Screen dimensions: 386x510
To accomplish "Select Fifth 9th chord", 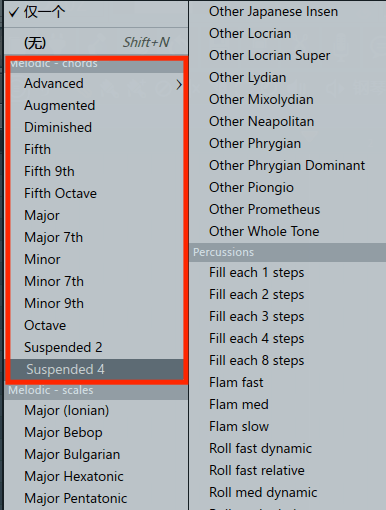I will [x=96, y=172].
